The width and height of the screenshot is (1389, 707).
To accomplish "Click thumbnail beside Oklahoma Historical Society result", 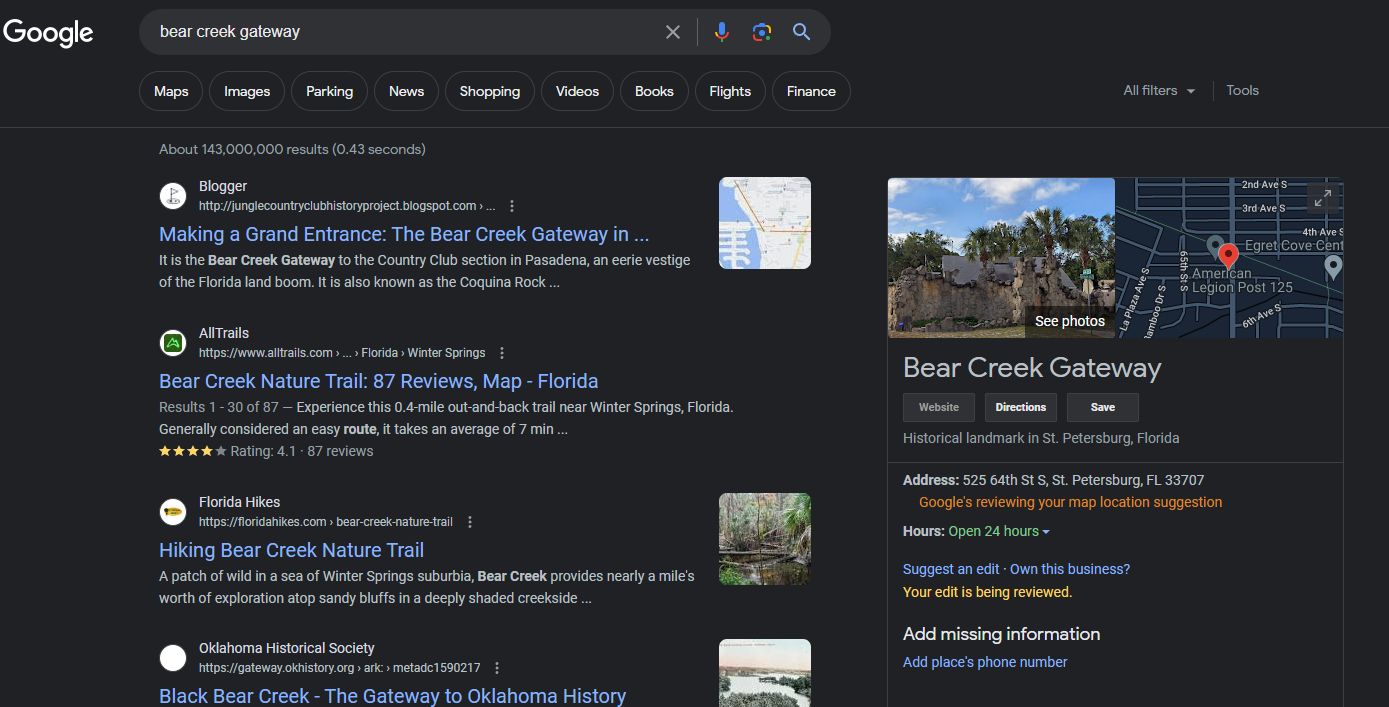I will [x=765, y=673].
